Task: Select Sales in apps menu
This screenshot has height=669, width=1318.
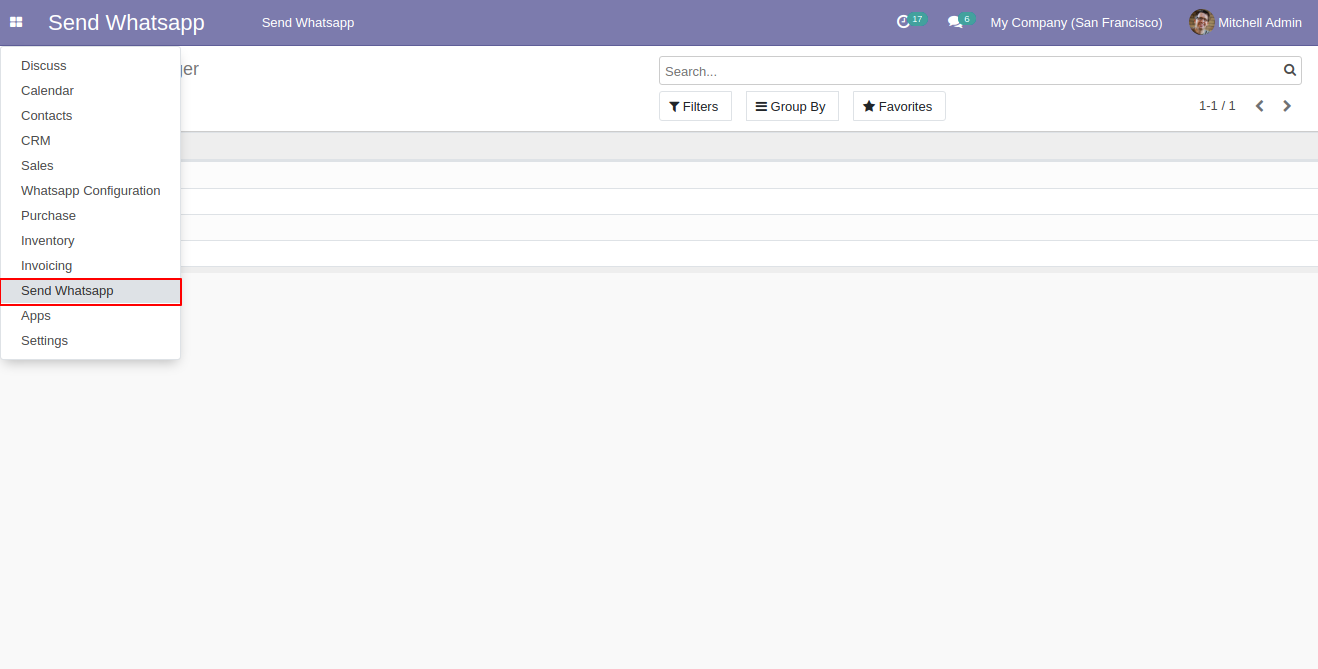Action: point(90,165)
